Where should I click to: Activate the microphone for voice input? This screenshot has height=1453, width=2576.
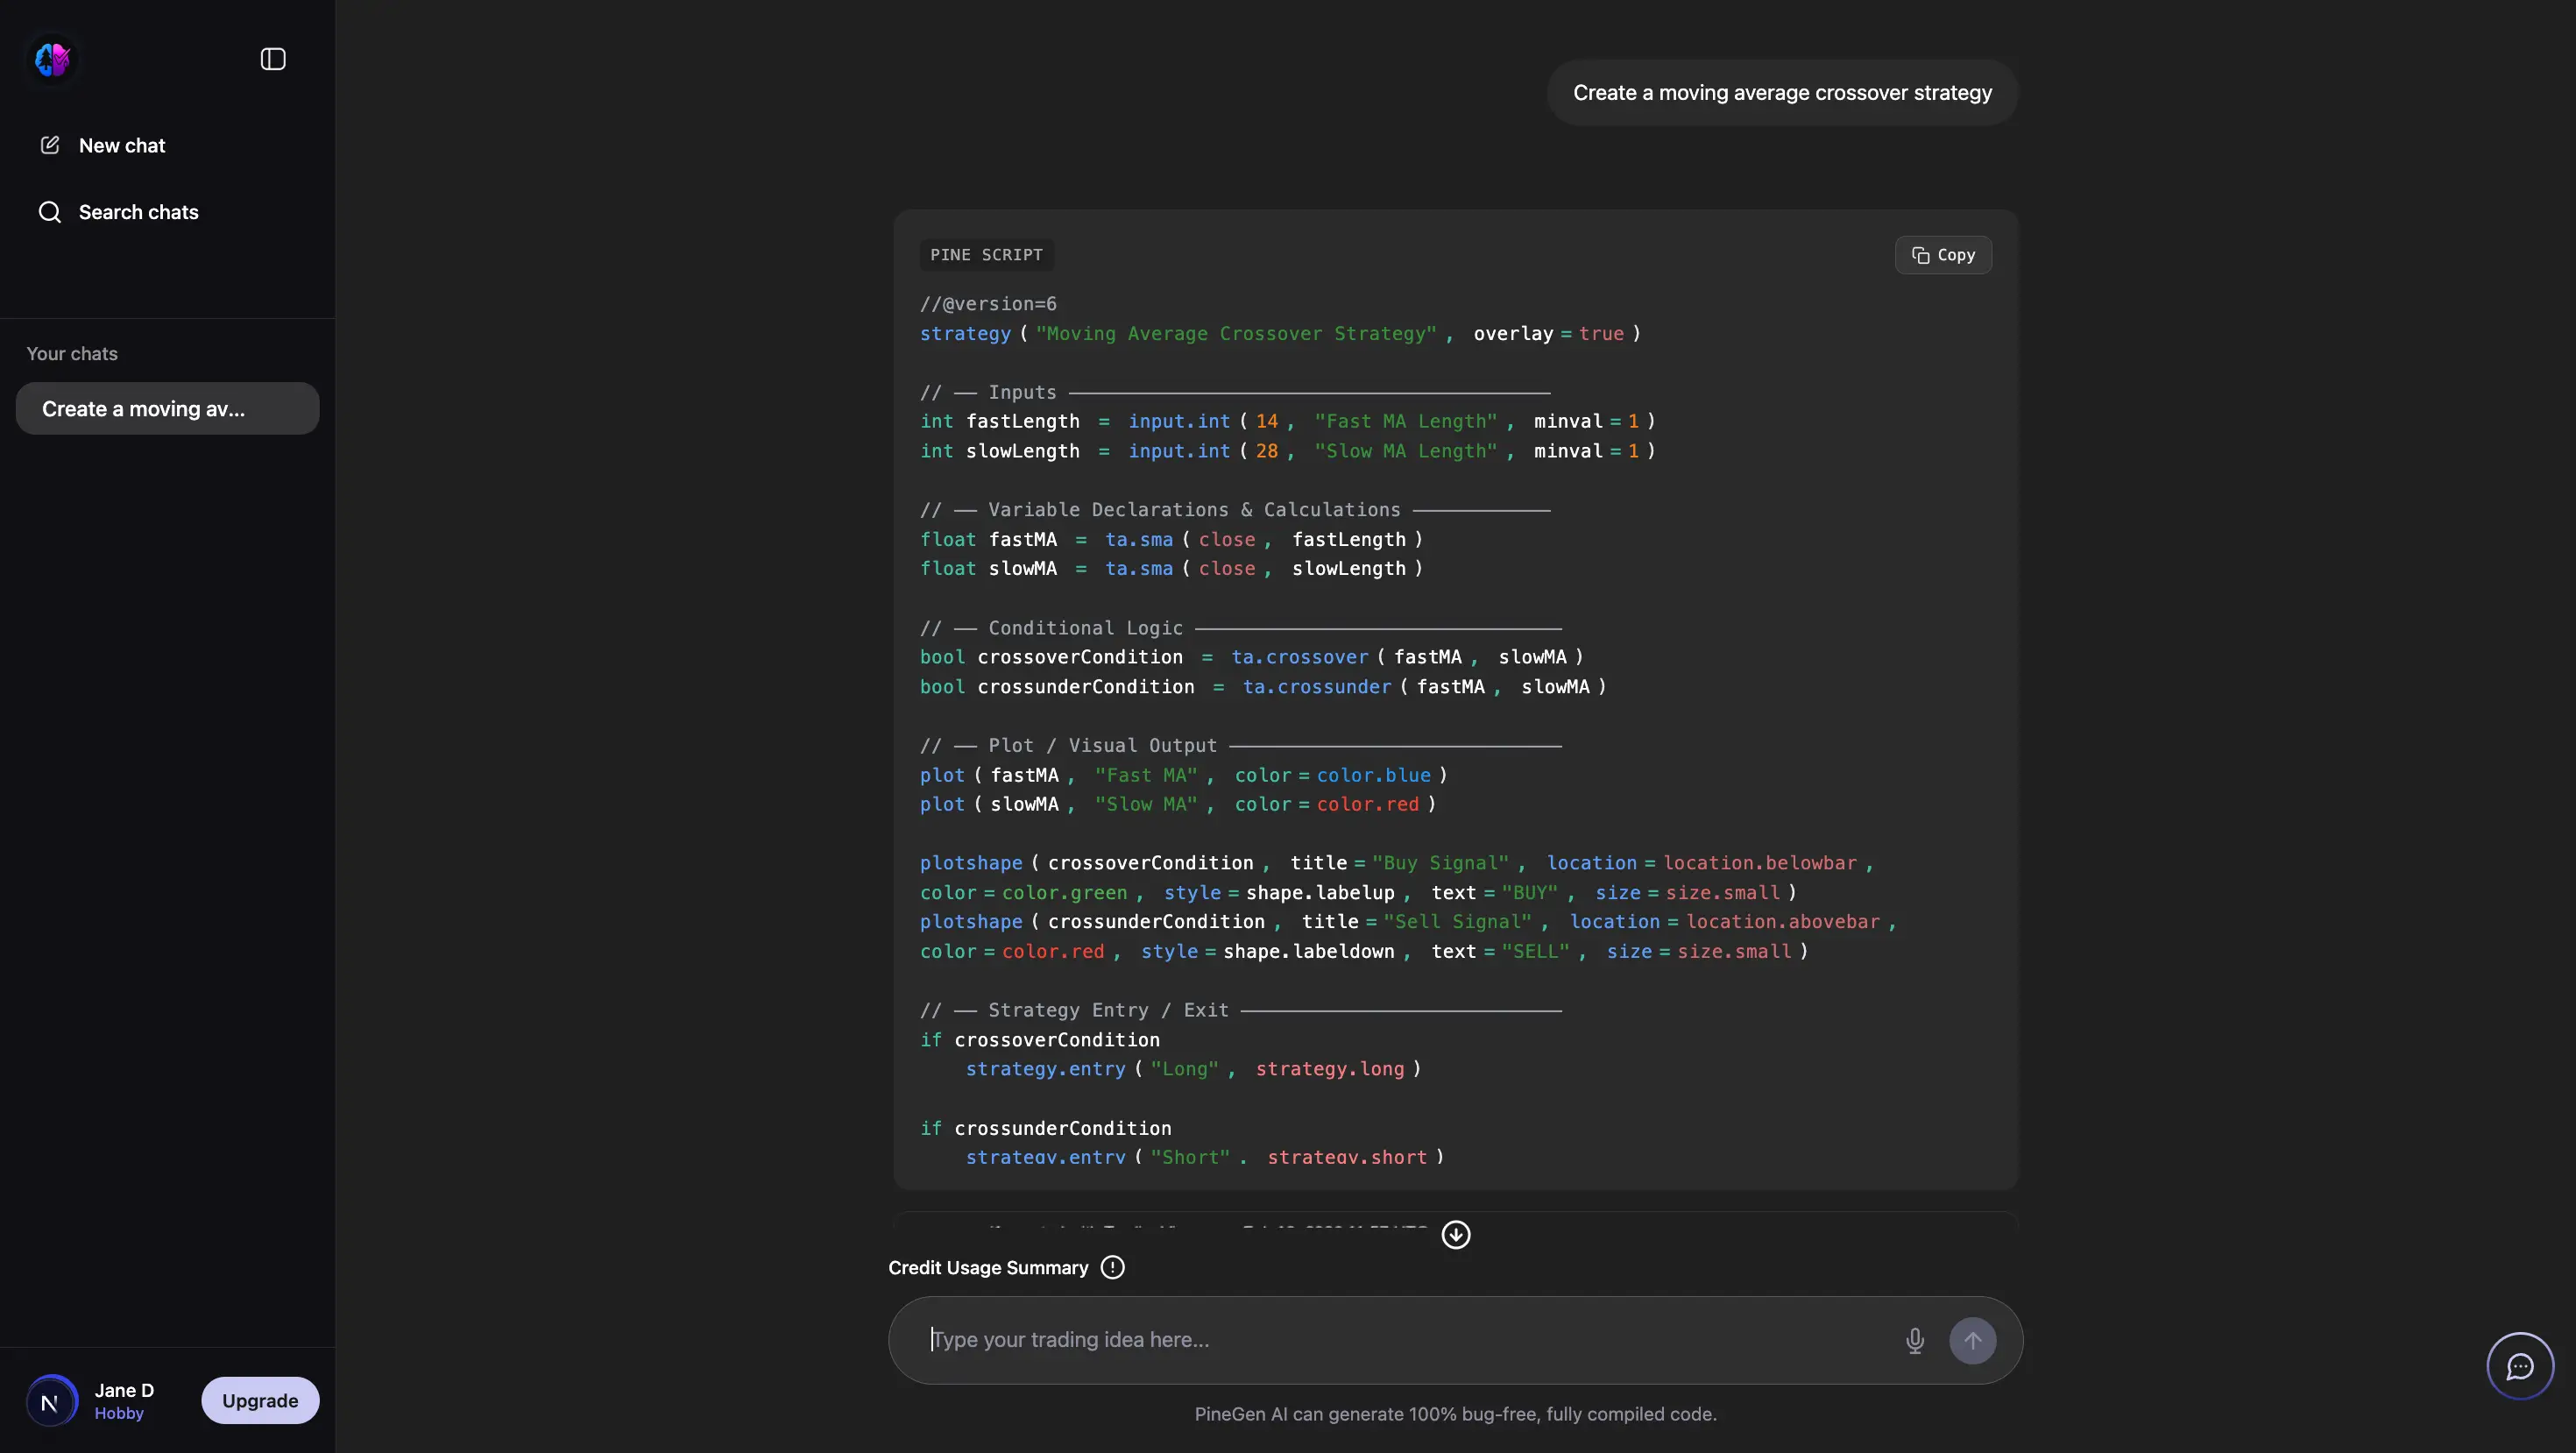1914,1340
